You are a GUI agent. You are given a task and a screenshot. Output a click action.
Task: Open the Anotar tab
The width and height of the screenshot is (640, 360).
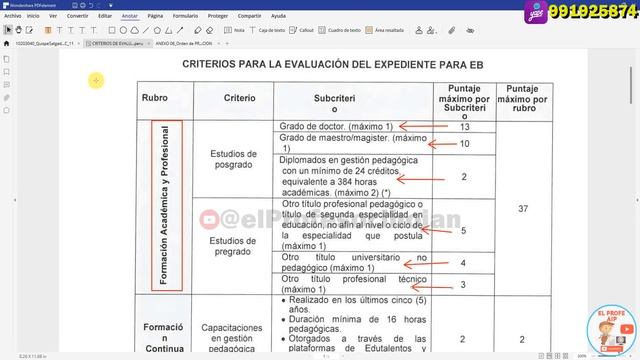(130, 16)
